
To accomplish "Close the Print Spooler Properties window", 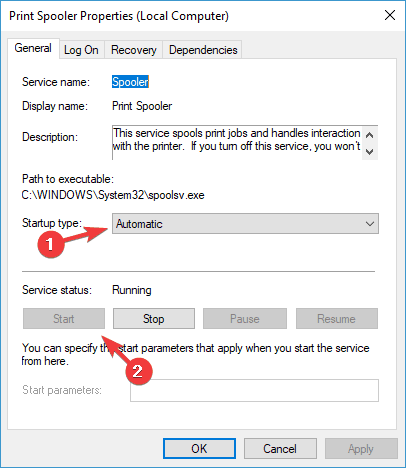I will point(390,15).
